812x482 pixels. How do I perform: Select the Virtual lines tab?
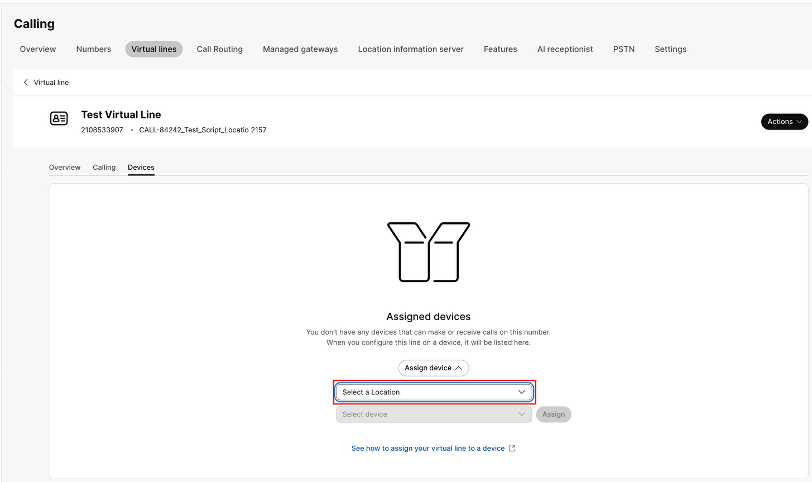point(154,49)
